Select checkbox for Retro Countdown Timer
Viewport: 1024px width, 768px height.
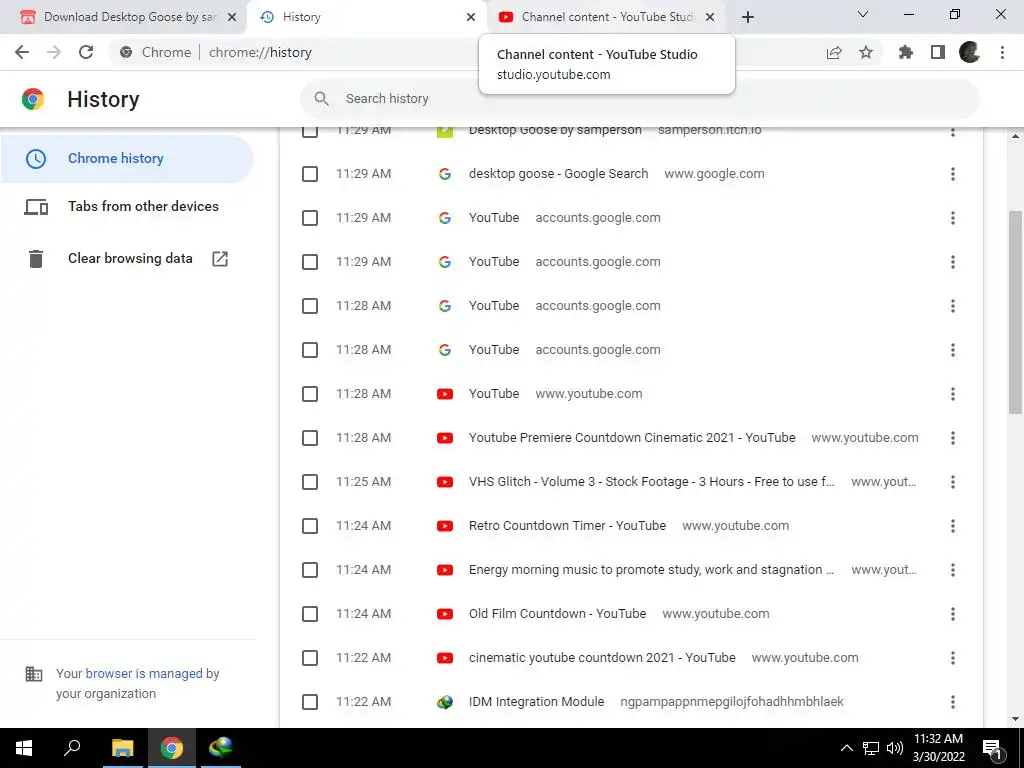(310, 526)
